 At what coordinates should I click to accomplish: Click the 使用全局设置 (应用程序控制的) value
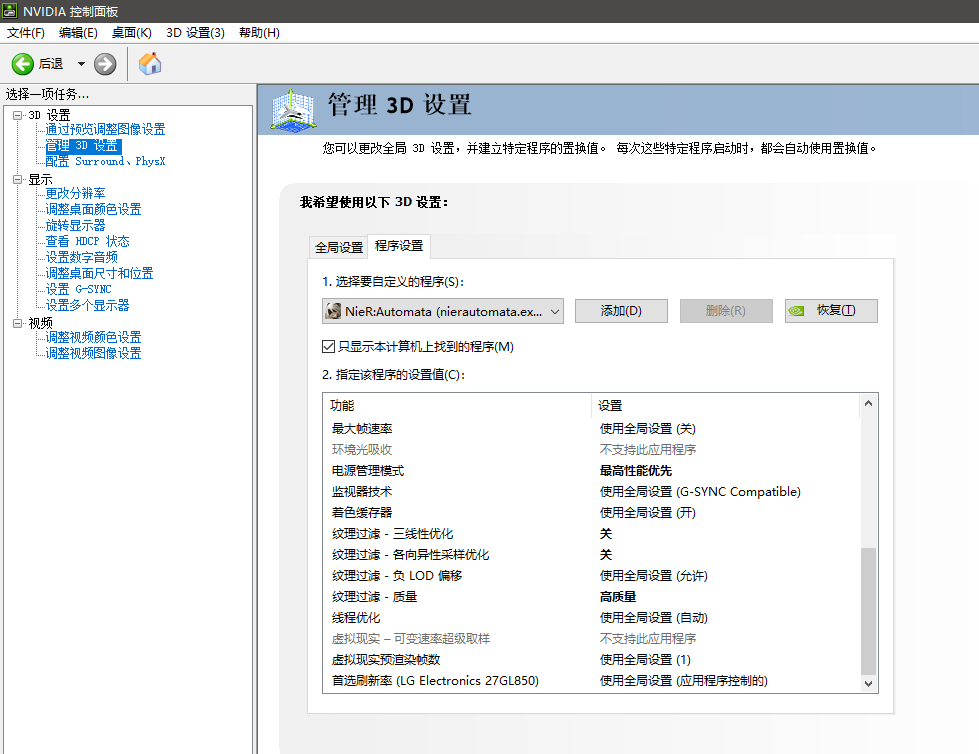point(684,680)
